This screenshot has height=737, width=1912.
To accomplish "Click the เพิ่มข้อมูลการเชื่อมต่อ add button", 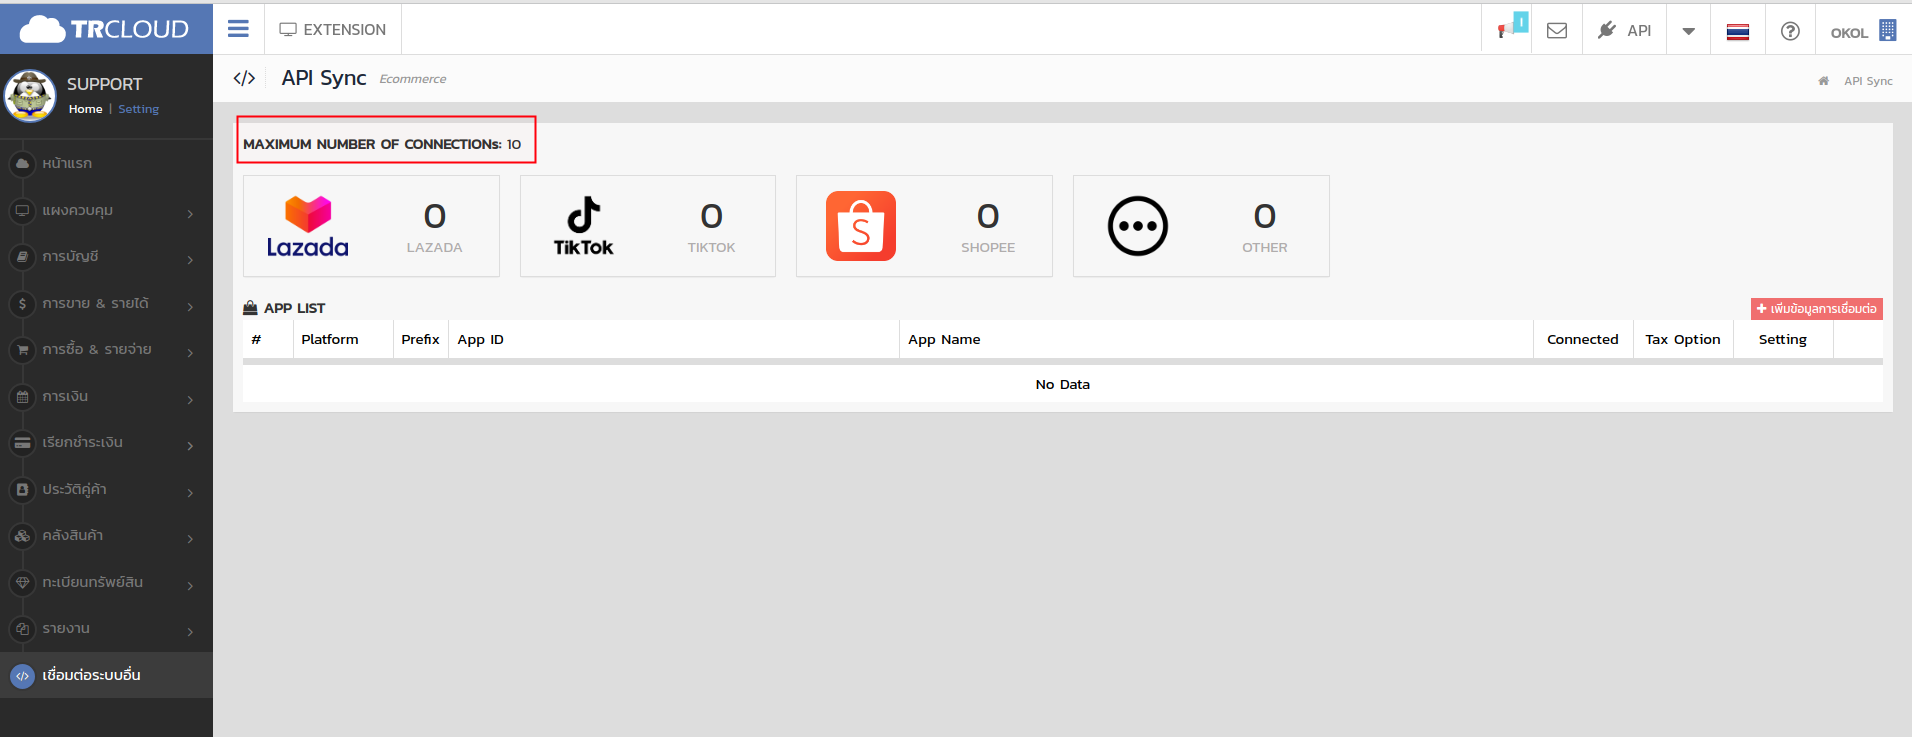I will pyautogui.click(x=1817, y=309).
